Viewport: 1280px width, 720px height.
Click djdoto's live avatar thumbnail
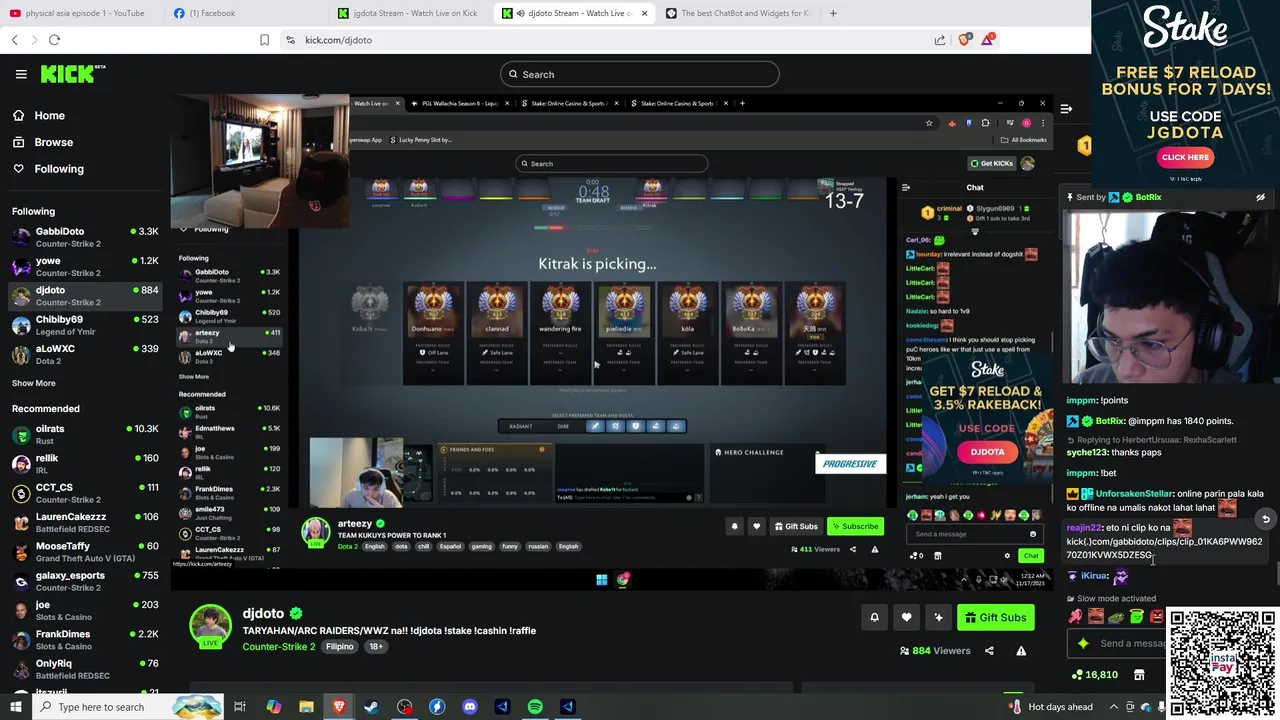[210, 626]
